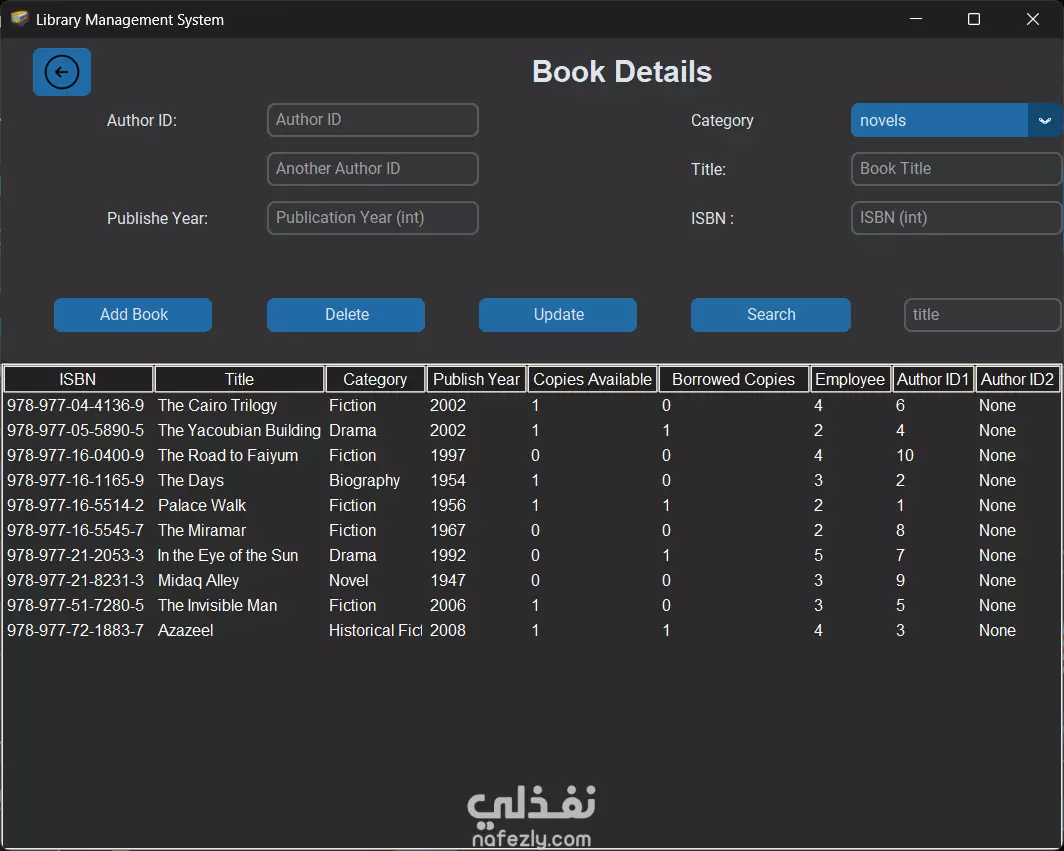
Task: Select The Invisible Man title cell
Action: coord(217,606)
